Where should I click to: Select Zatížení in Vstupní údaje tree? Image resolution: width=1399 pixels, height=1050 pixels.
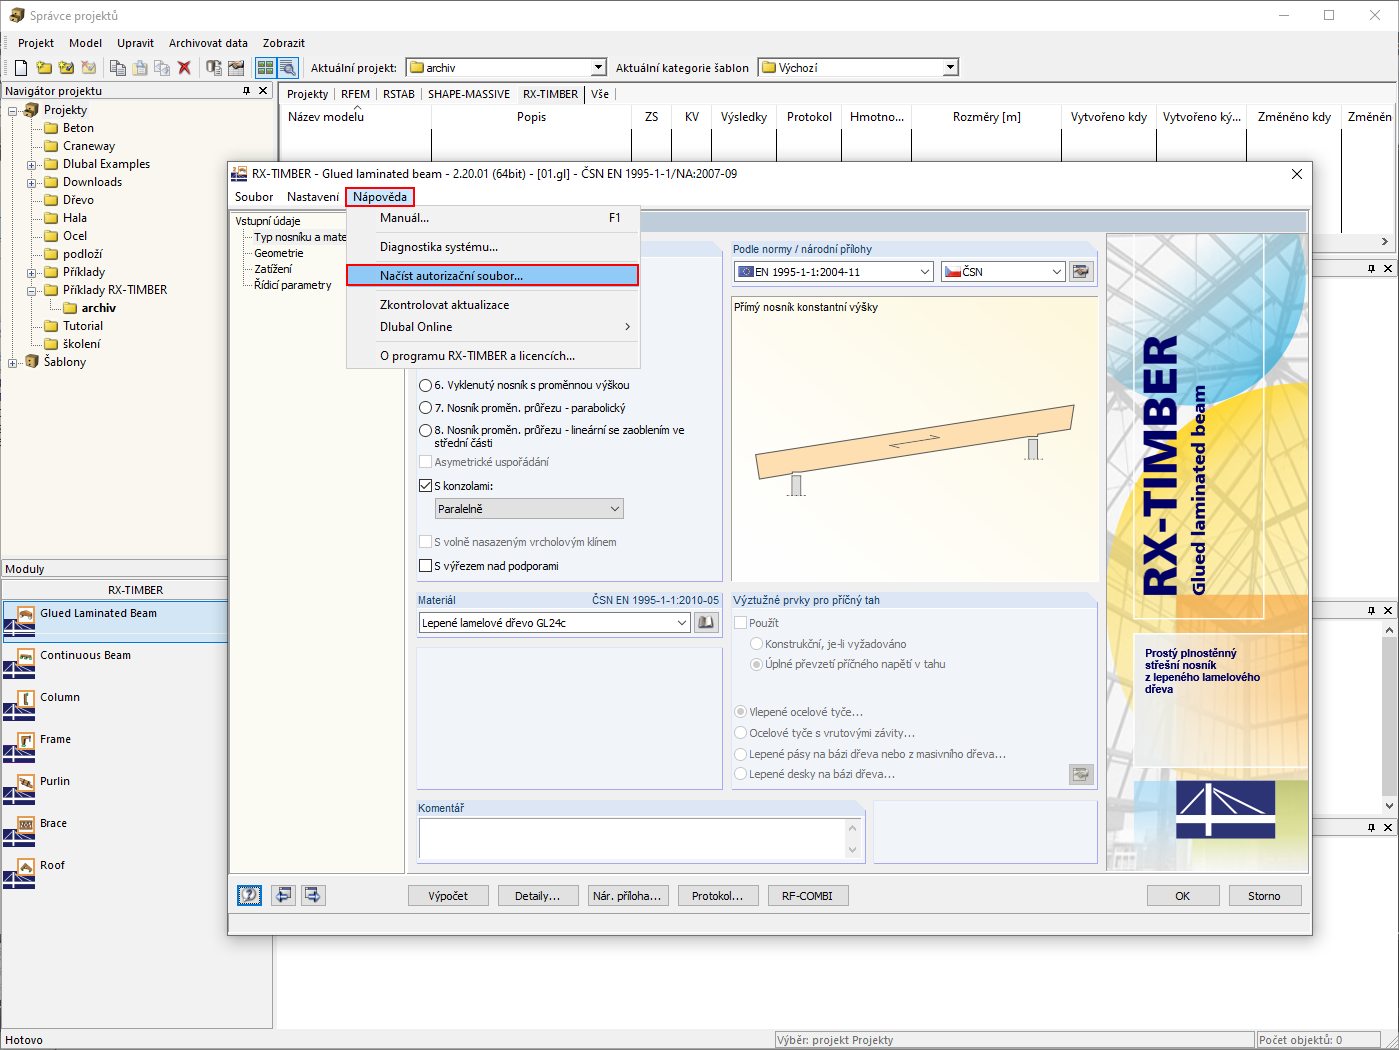click(x=273, y=269)
